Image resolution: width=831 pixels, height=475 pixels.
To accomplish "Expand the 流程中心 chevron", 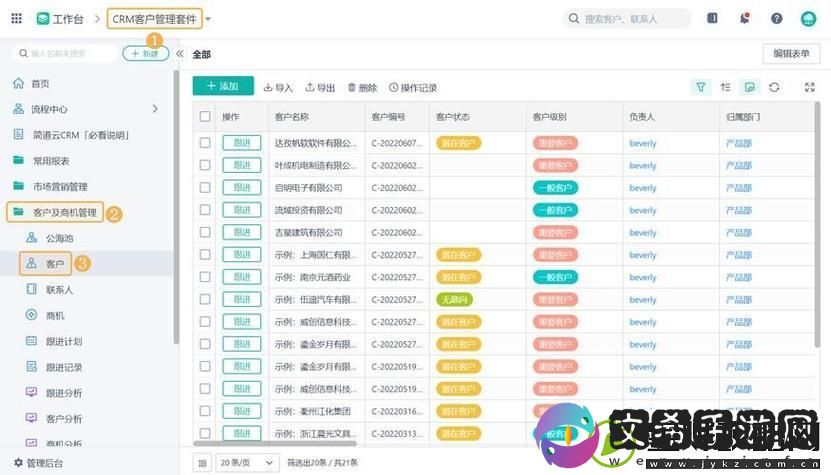I will [x=155, y=109].
